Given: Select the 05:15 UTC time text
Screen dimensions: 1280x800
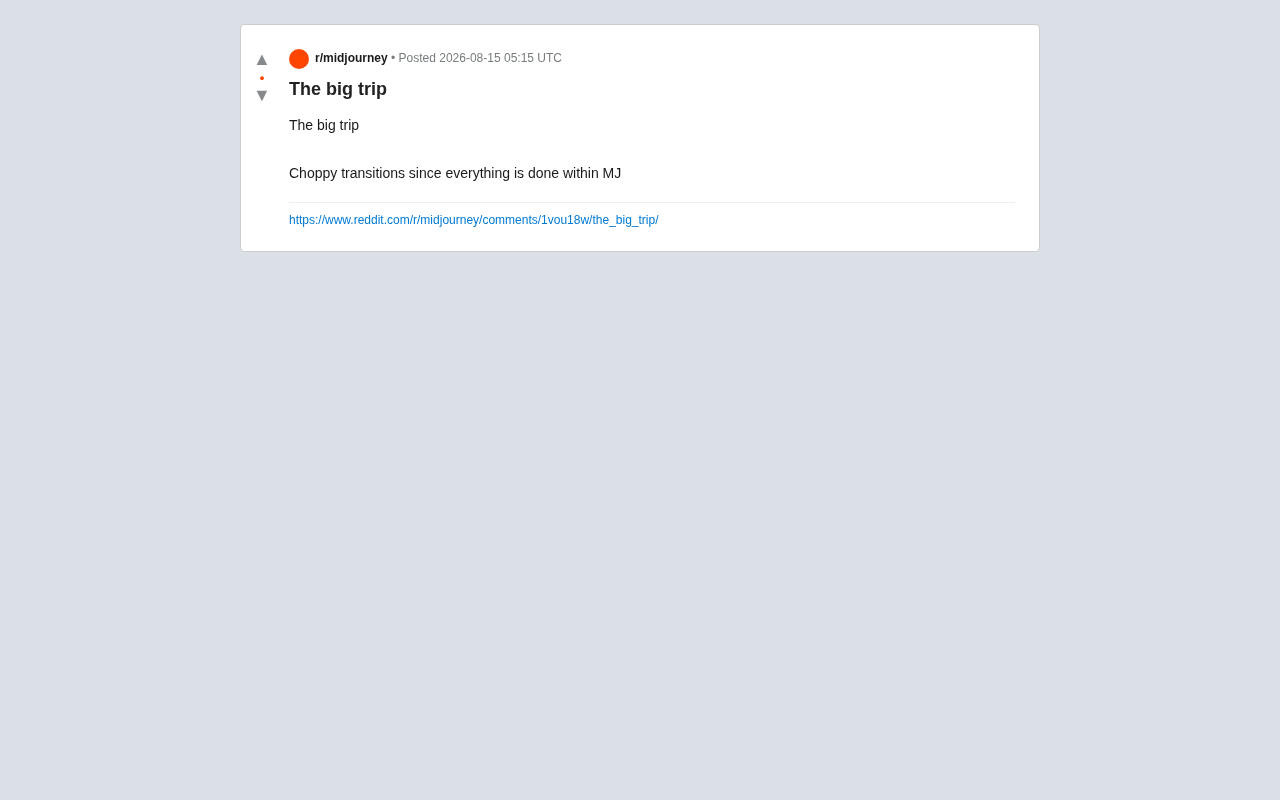Looking at the screenshot, I should (x=533, y=58).
